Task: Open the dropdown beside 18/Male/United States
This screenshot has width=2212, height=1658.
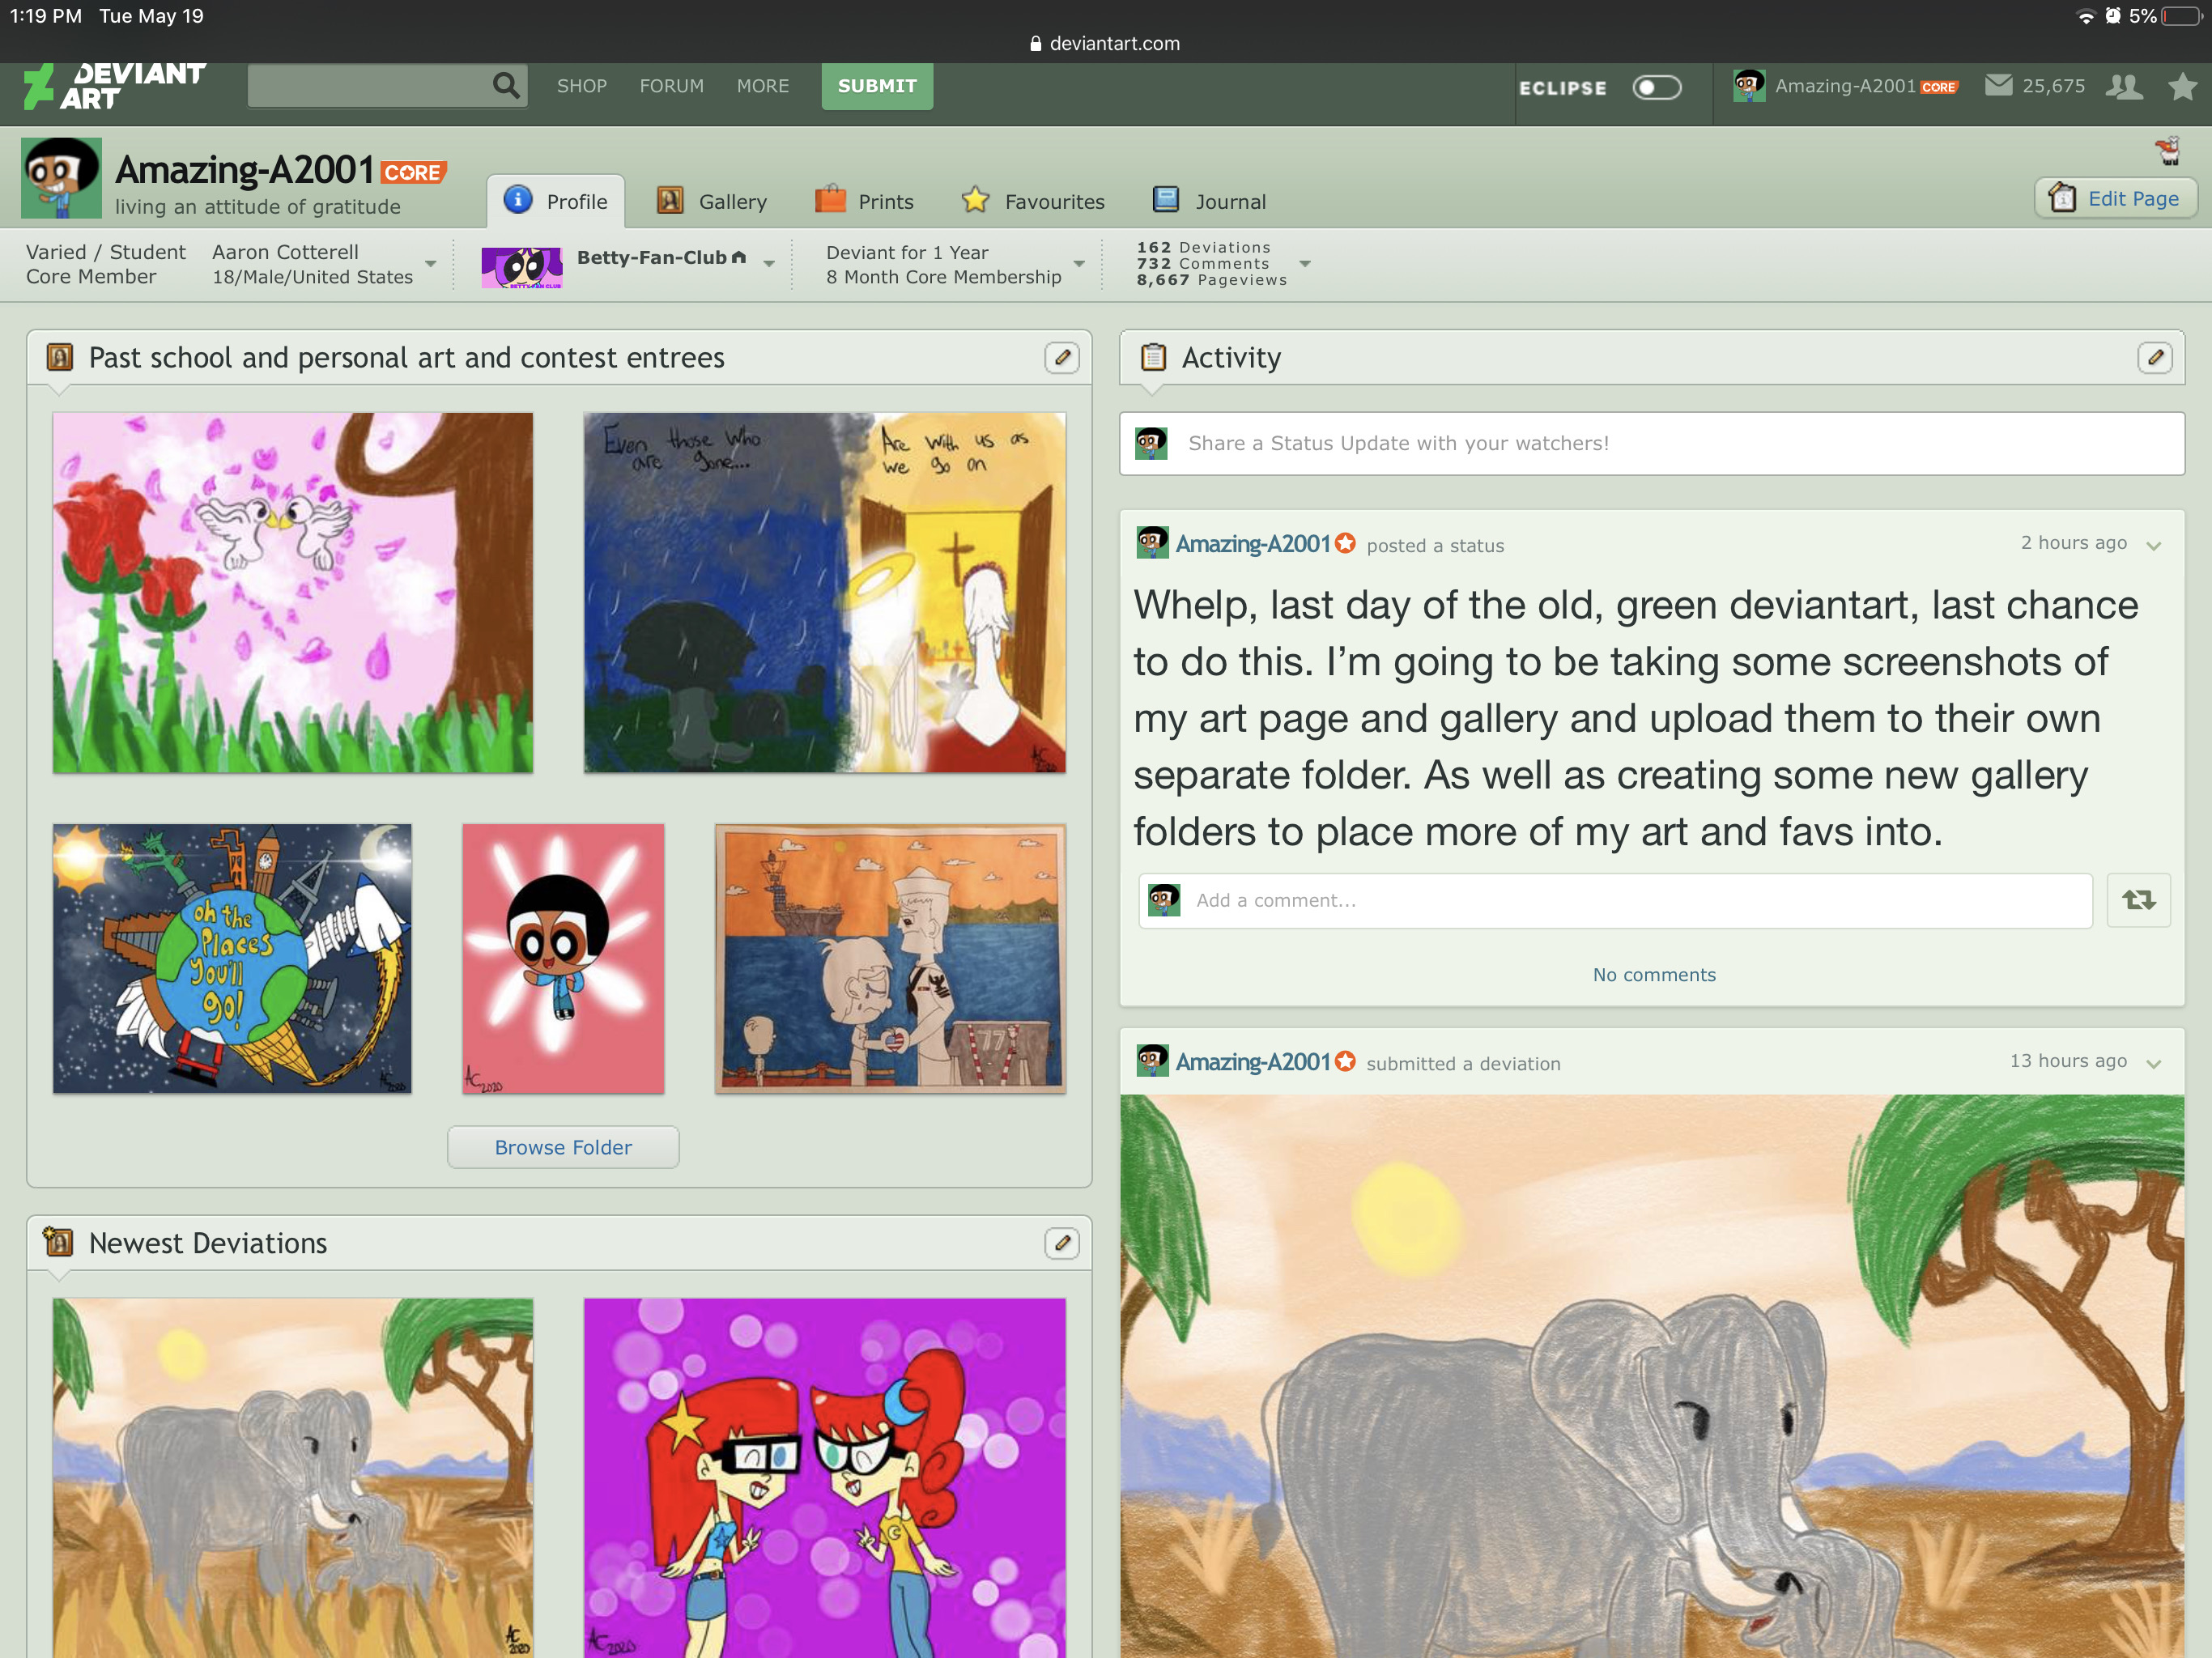Action: tap(431, 264)
